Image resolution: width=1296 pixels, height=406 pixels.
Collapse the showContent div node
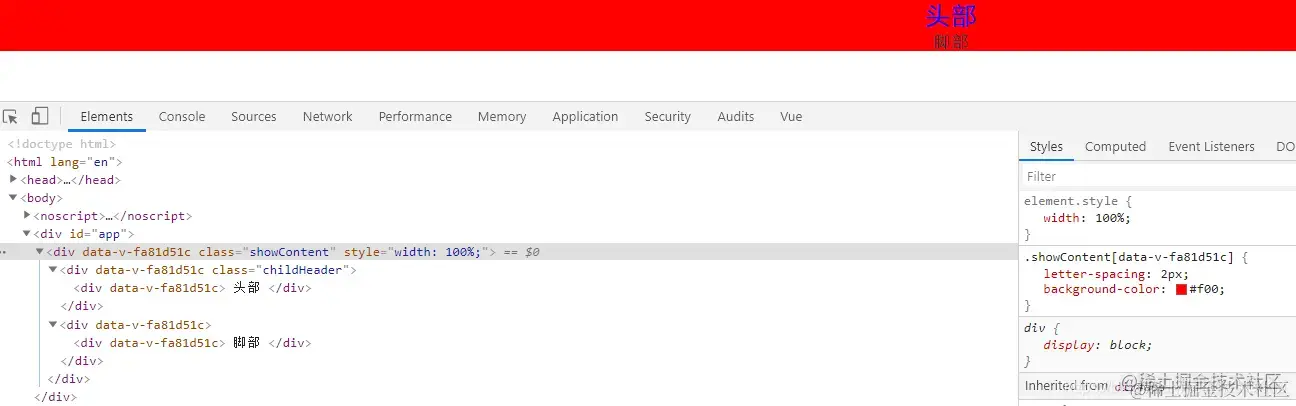[40, 252]
